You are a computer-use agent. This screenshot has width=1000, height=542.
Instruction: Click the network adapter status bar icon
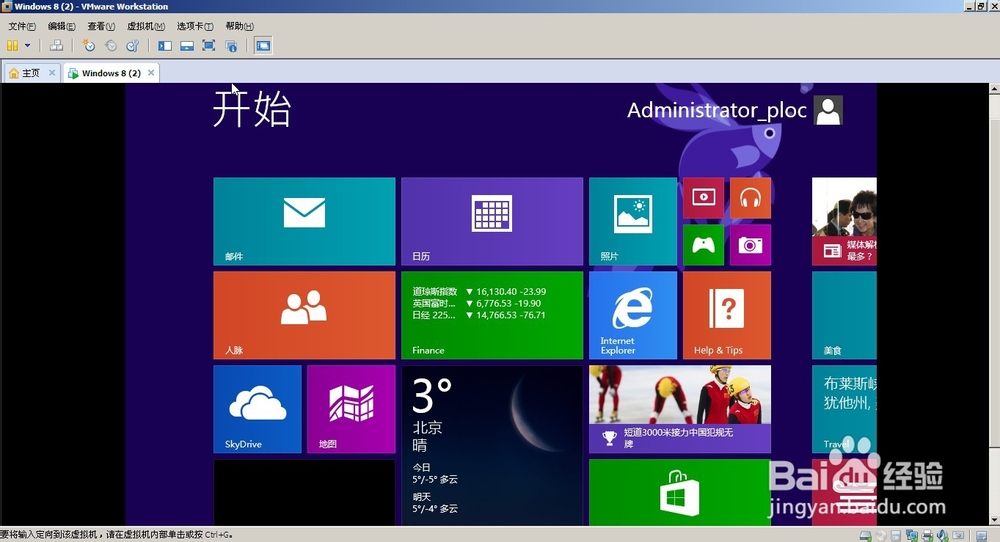click(912, 536)
